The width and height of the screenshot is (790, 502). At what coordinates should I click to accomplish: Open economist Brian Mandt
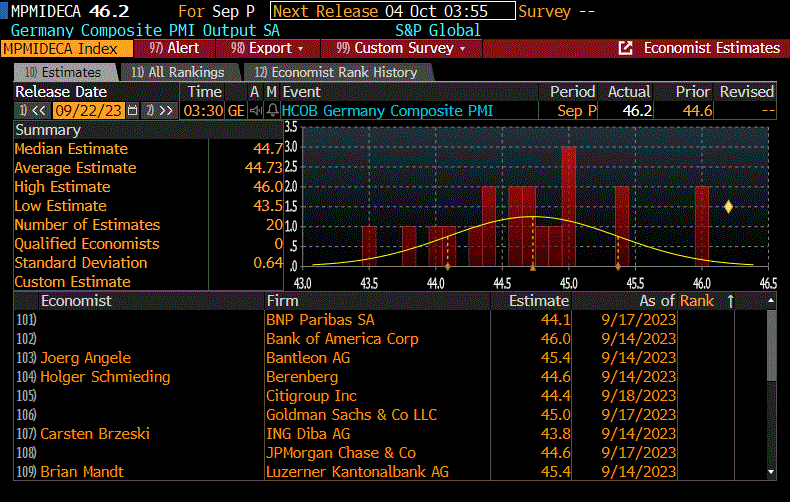(x=82, y=472)
